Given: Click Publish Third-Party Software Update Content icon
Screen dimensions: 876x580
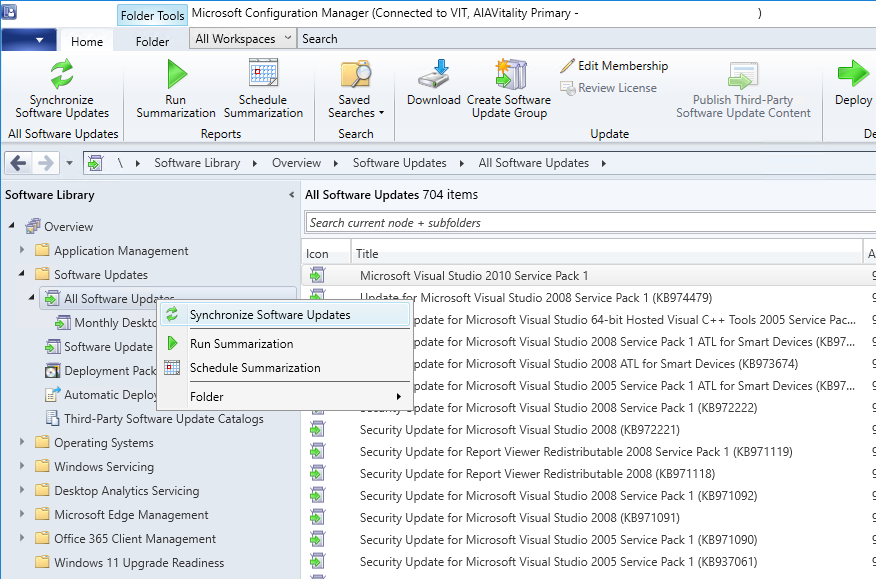Looking at the screenshot, I should (x=742, y=76).
